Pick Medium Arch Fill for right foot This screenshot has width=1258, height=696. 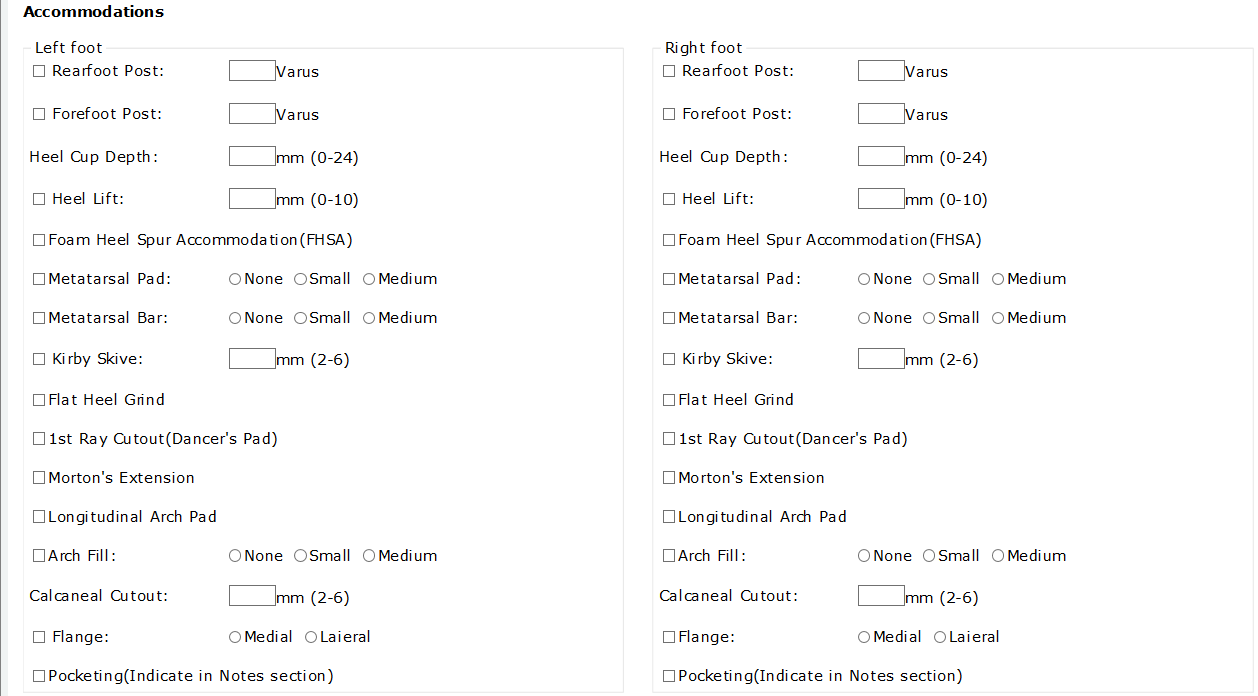[998, 556]
